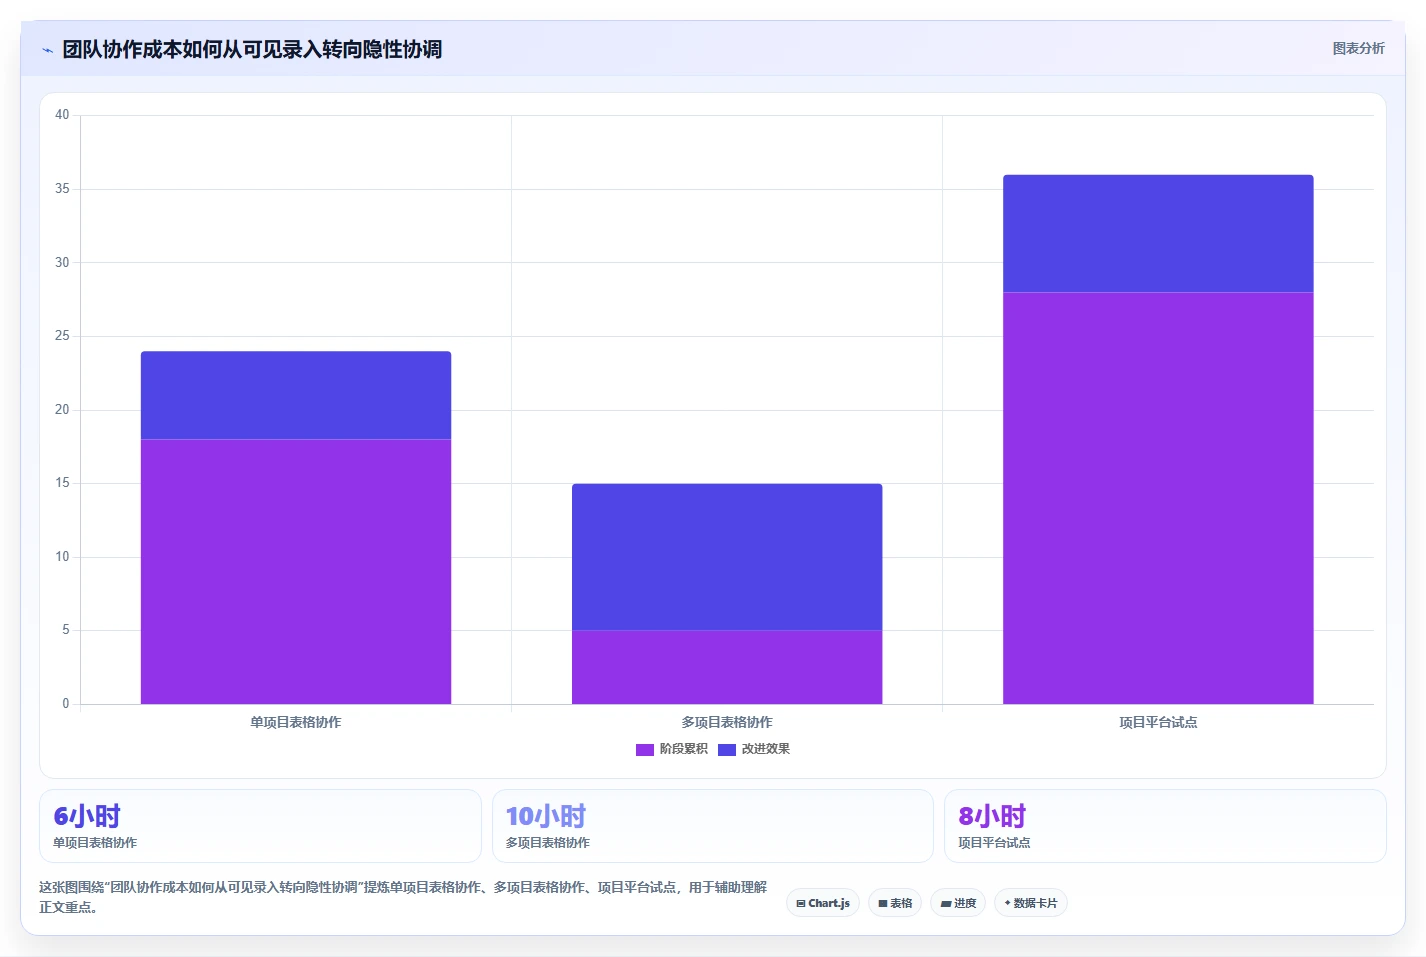The width and height of the screenshot is (1426, 957).
Task: Select the blue 改进效果 bar for 多项目表格协作
Action: pyautogui.click(x=727, y=557)
